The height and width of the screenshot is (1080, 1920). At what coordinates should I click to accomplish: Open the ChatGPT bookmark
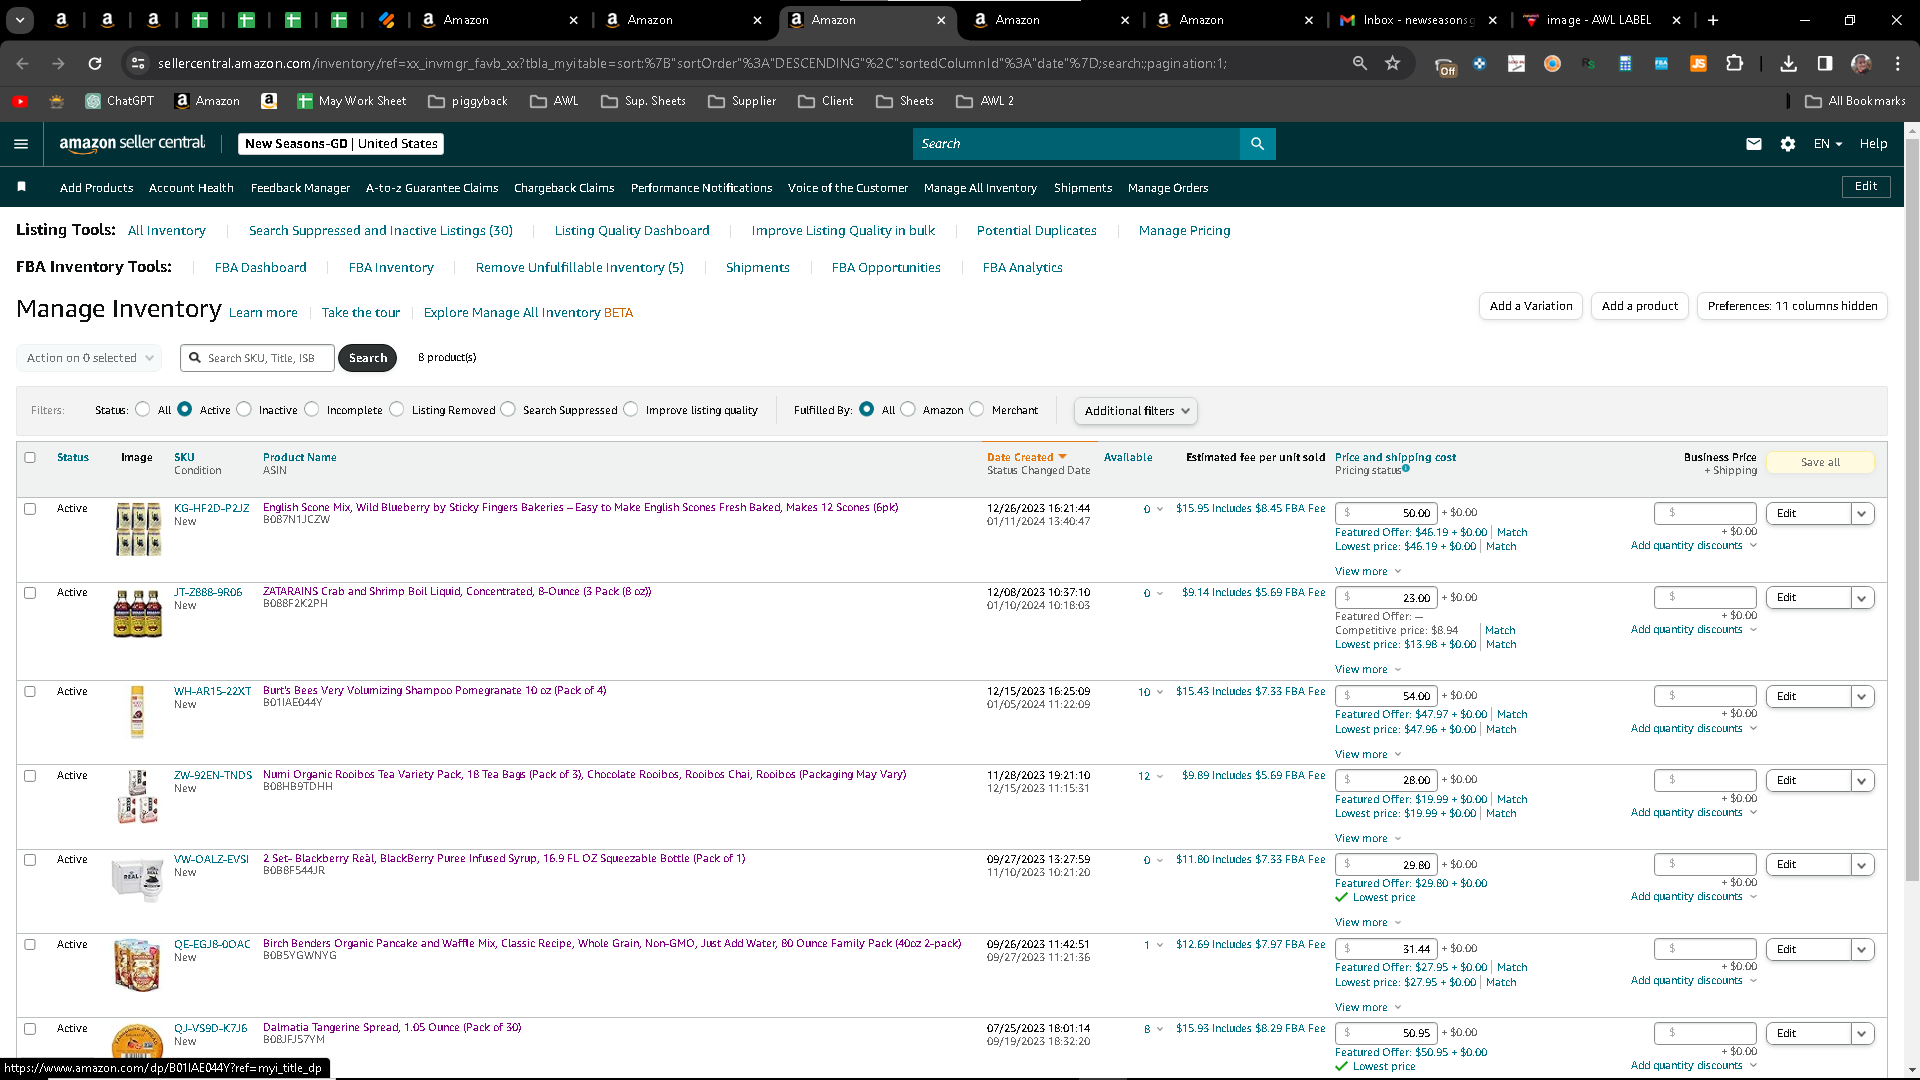coord(120,101)
